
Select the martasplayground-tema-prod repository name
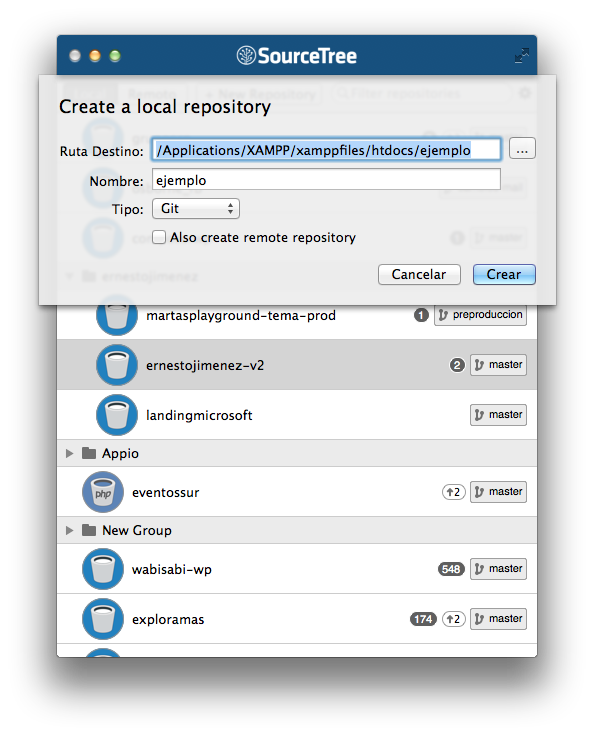[241, 315]
